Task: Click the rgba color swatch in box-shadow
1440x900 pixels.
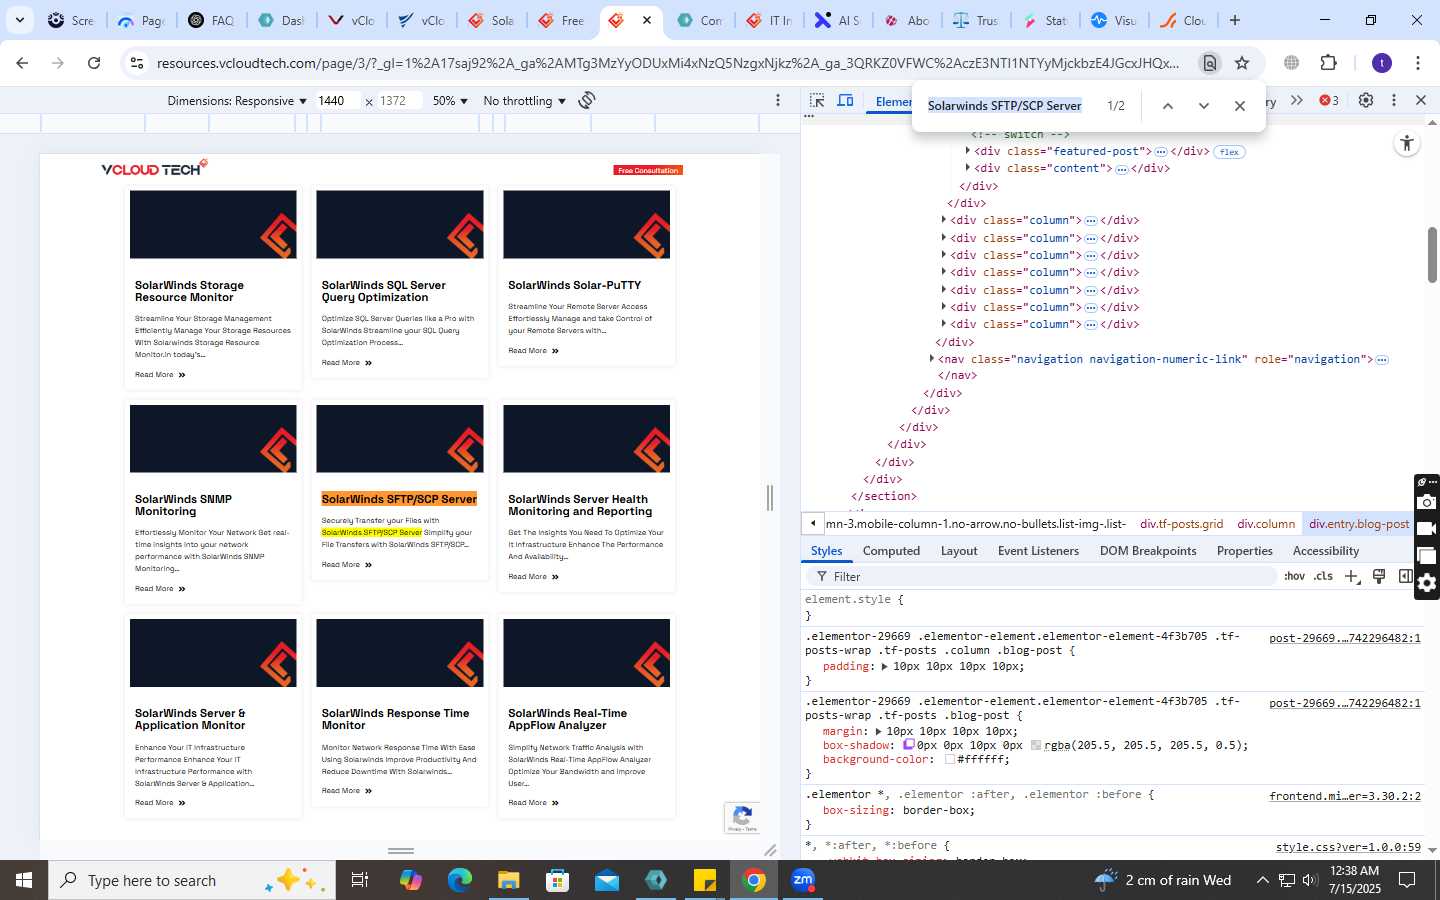Action: [x=1036, y=745]
